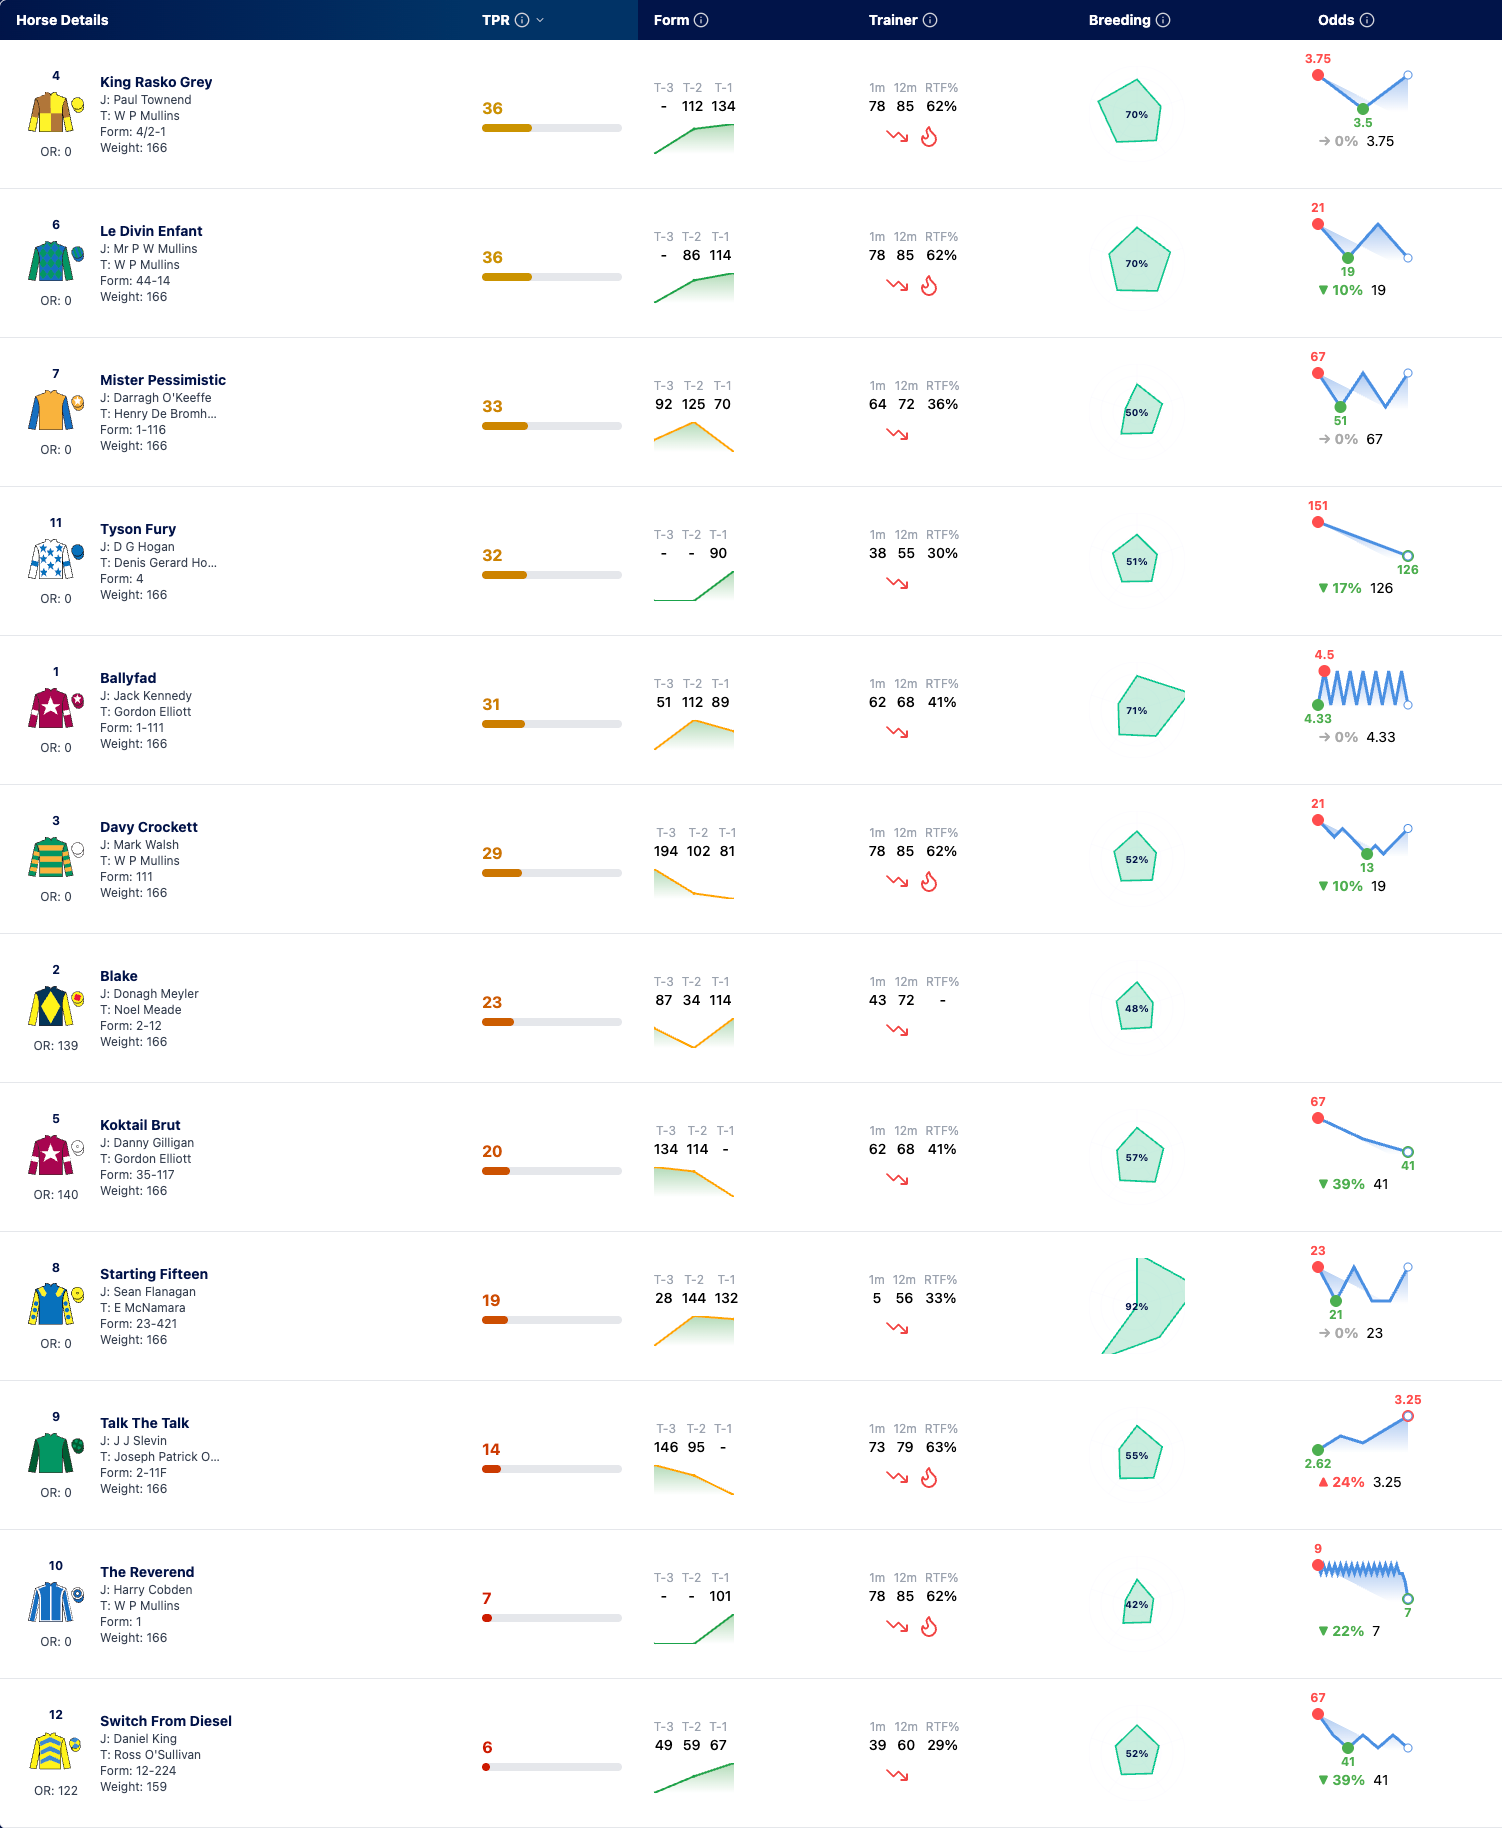Open the Switch From Diesel horse link

166,1721
